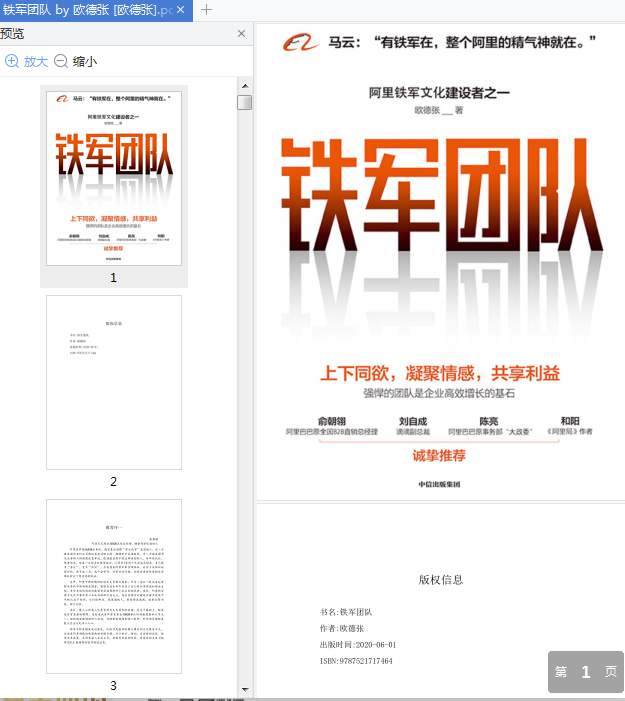Click the thumbnail panel scrollbar handle
The height and width of the screenshot is (701, 625).
(x=245, y=102)
